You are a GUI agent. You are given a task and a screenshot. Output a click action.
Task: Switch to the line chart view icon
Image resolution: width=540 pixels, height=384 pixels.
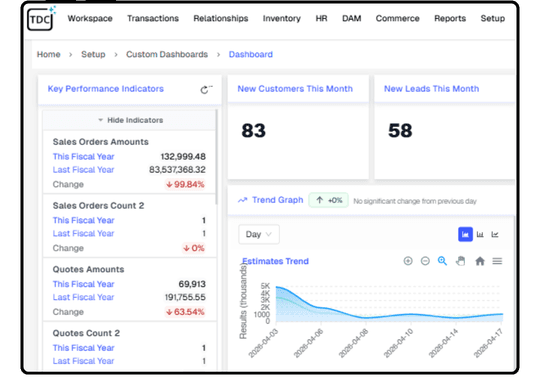tap(495, 235)
